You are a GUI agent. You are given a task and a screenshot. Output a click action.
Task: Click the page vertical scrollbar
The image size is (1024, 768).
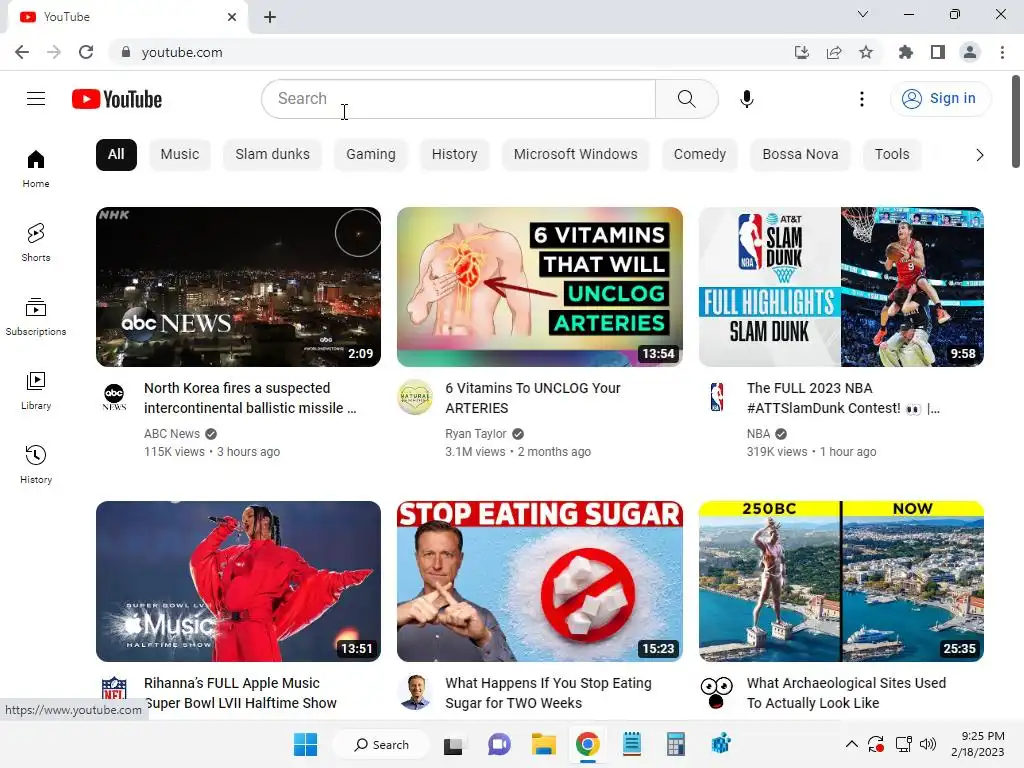(x=1016, y=121)
